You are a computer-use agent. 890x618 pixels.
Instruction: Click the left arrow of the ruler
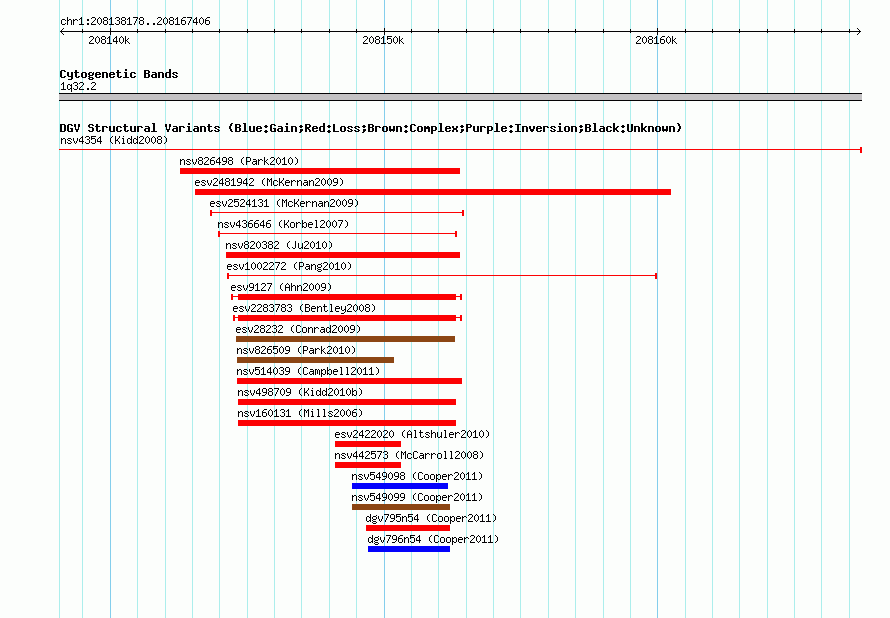62,31
